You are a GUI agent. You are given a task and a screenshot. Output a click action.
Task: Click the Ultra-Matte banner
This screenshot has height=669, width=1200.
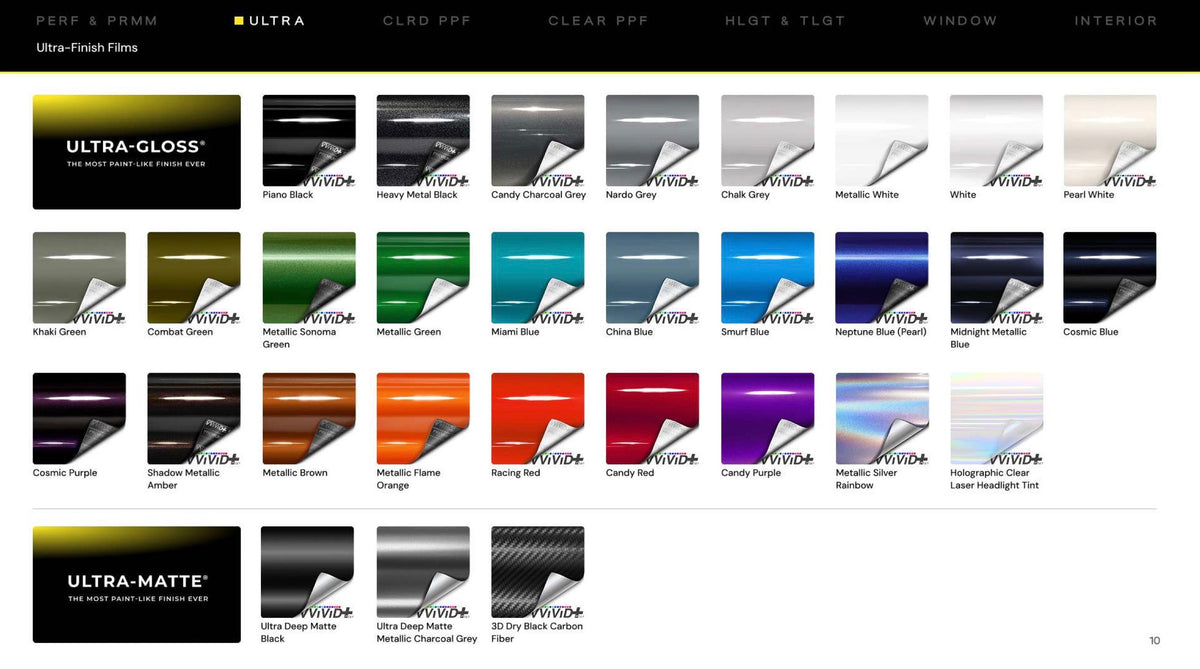pyautogui.click(x=137, y=584)
